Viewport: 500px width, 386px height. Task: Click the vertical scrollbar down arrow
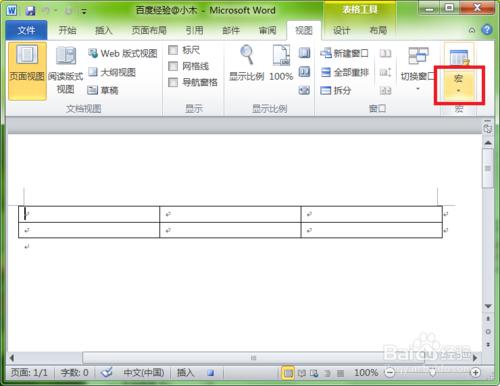coord(488,306)
